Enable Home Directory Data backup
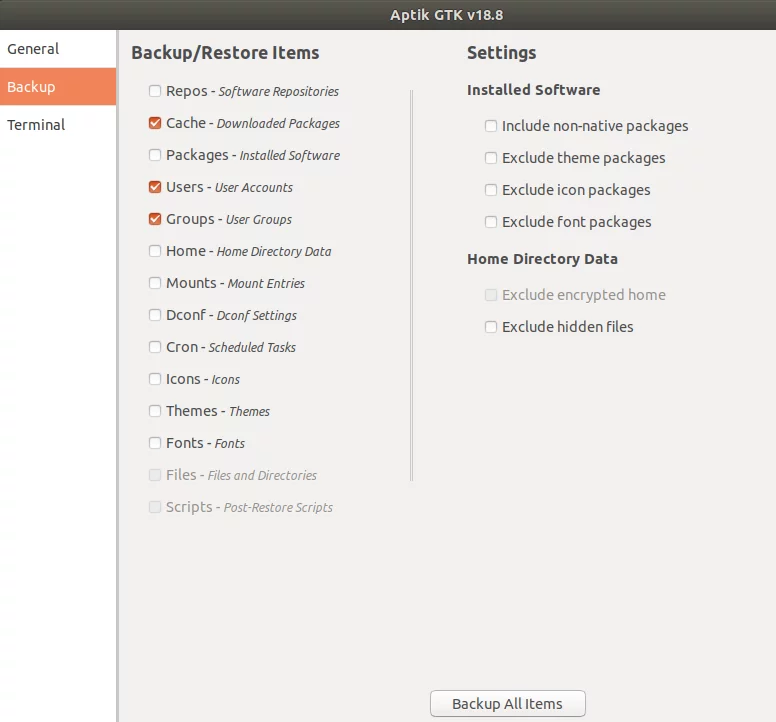The height and width of the screenshot is (722, 776). click(155, 251)
